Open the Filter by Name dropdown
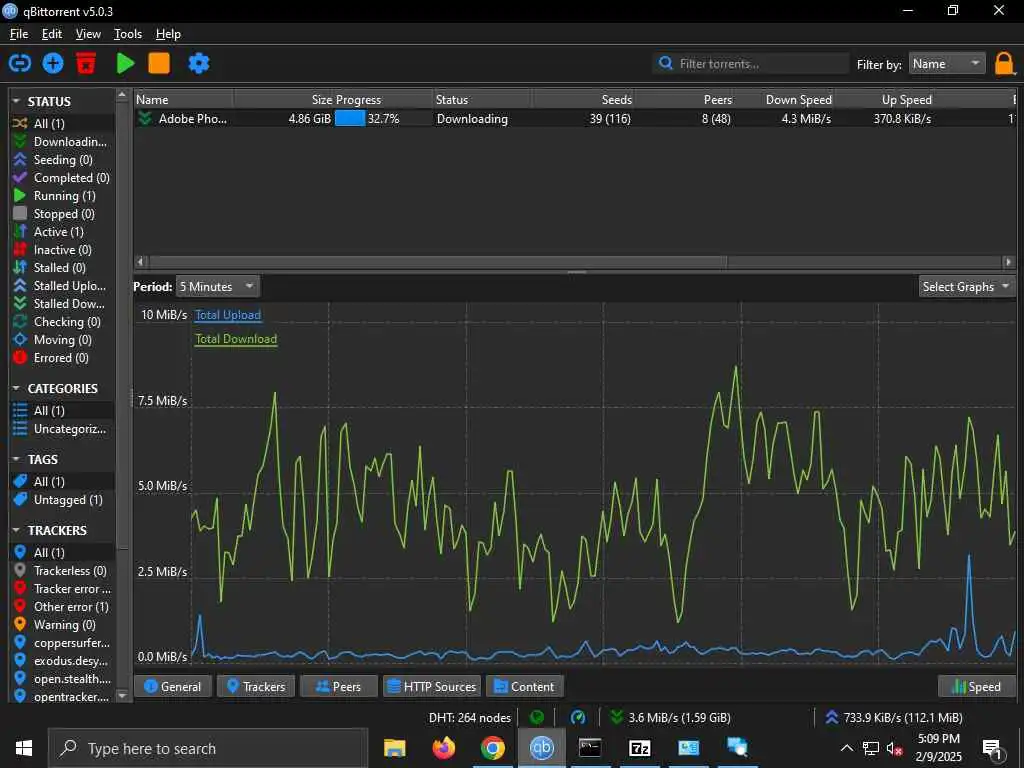This screenshot has width=1024, height=768. coord(947,63)
